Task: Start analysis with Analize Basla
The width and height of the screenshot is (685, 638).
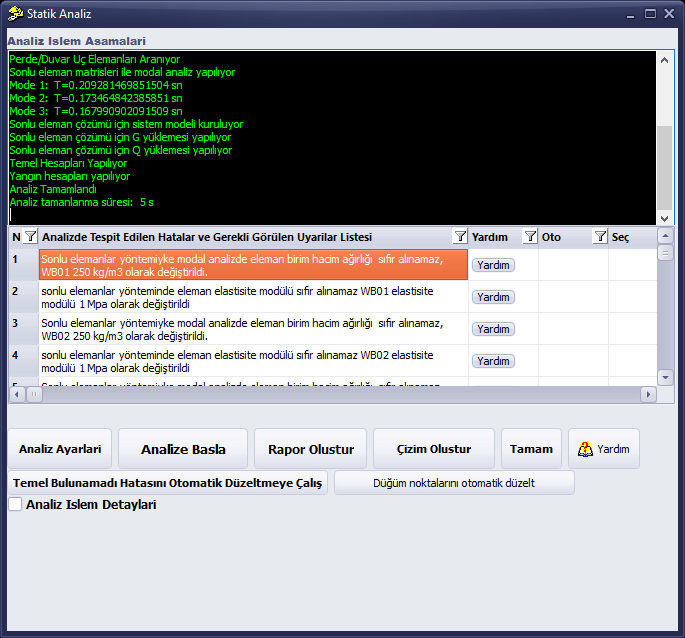Action: [x=183, y=449]
